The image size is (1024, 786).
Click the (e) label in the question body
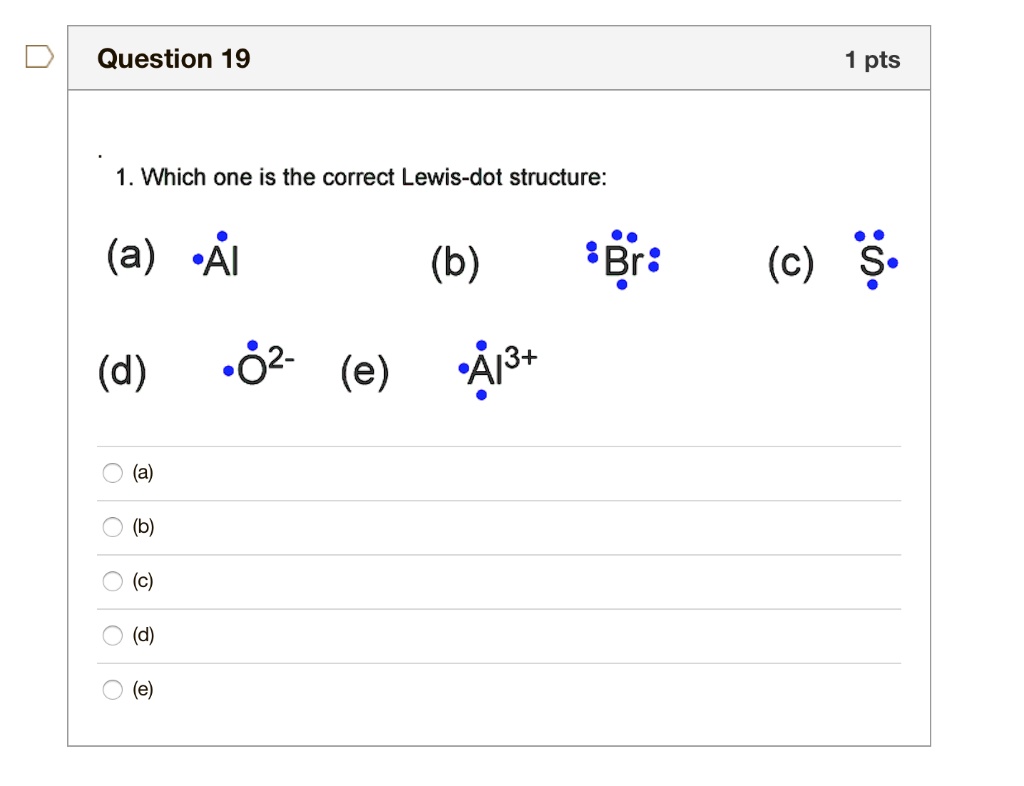(x=364, y=372)
